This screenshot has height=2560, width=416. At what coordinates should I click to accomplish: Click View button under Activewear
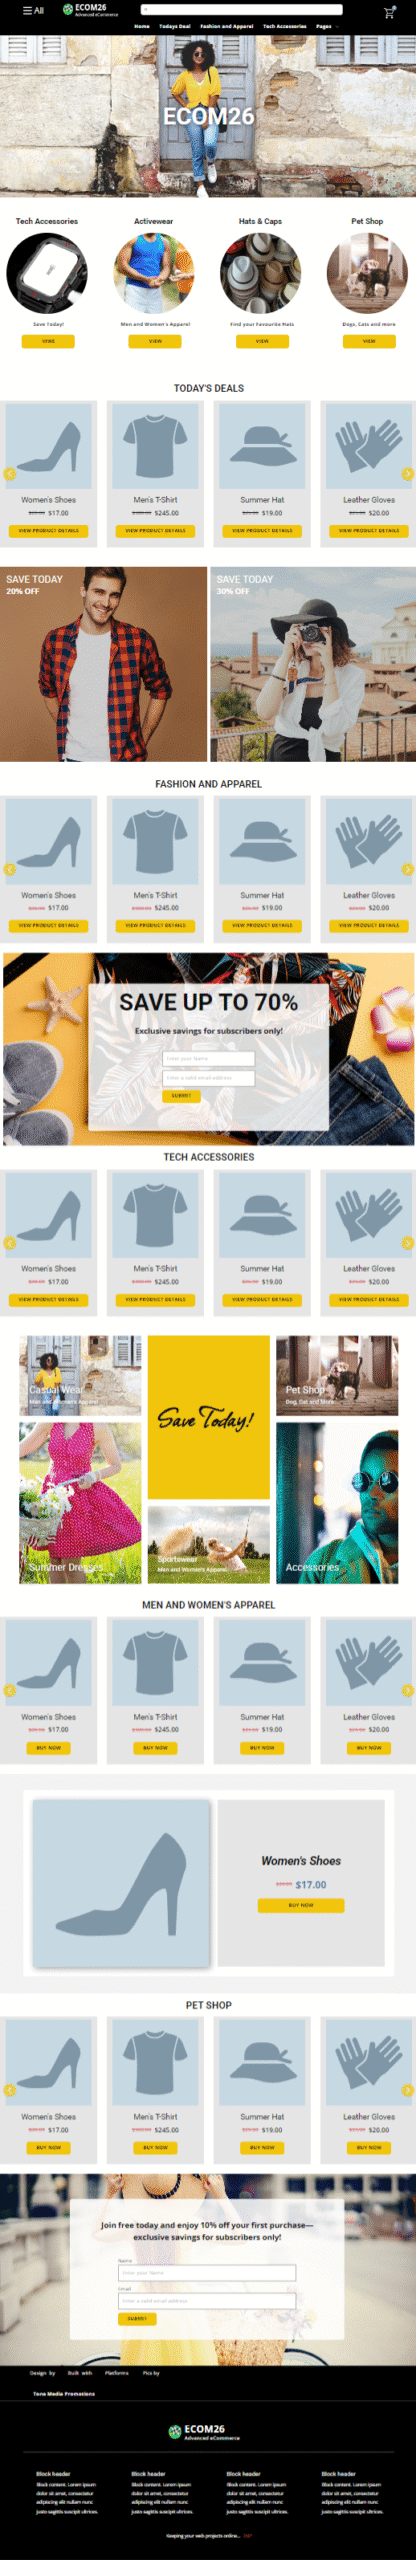(x=155, y=341)
